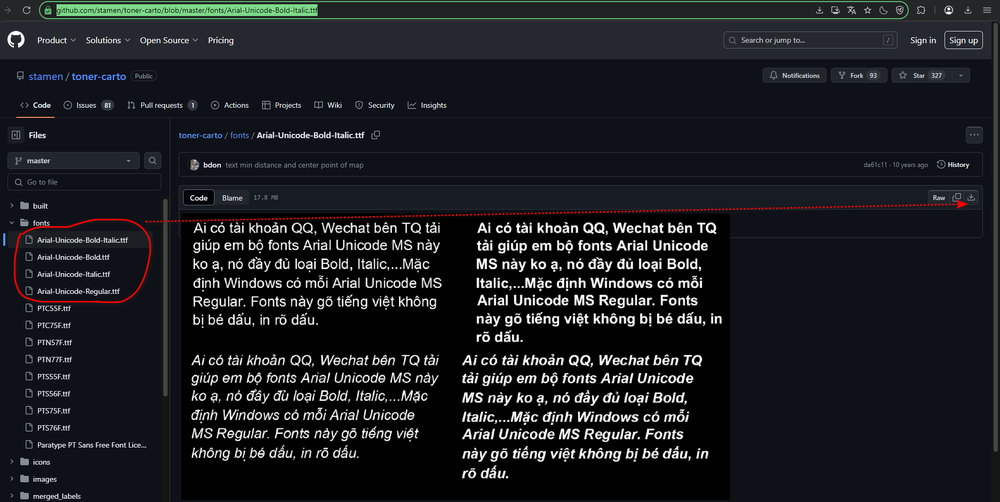The width and height of the screenshot is (1000, 502).
Task: Click commit hash da61c11
Action: (x=875, y=165)
